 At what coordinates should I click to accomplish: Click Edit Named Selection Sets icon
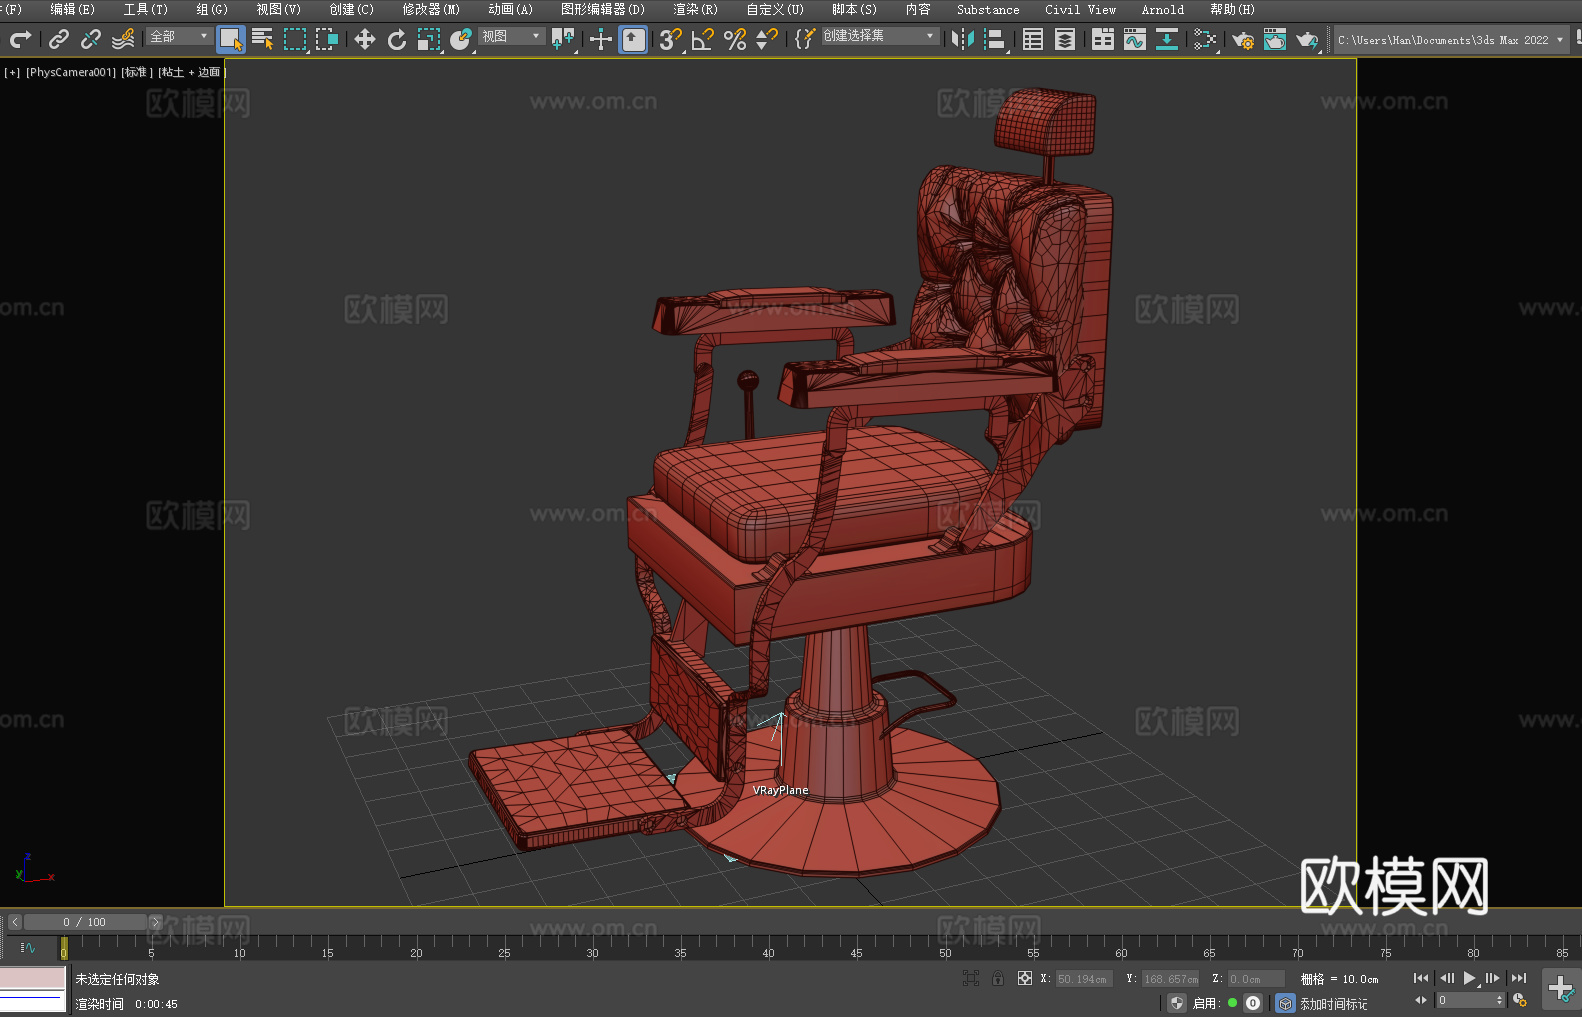tap(805, 39)
